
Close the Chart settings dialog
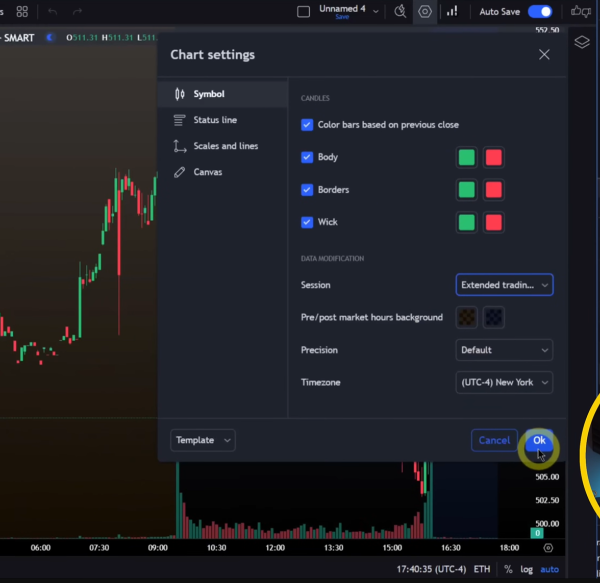point(544,55)
